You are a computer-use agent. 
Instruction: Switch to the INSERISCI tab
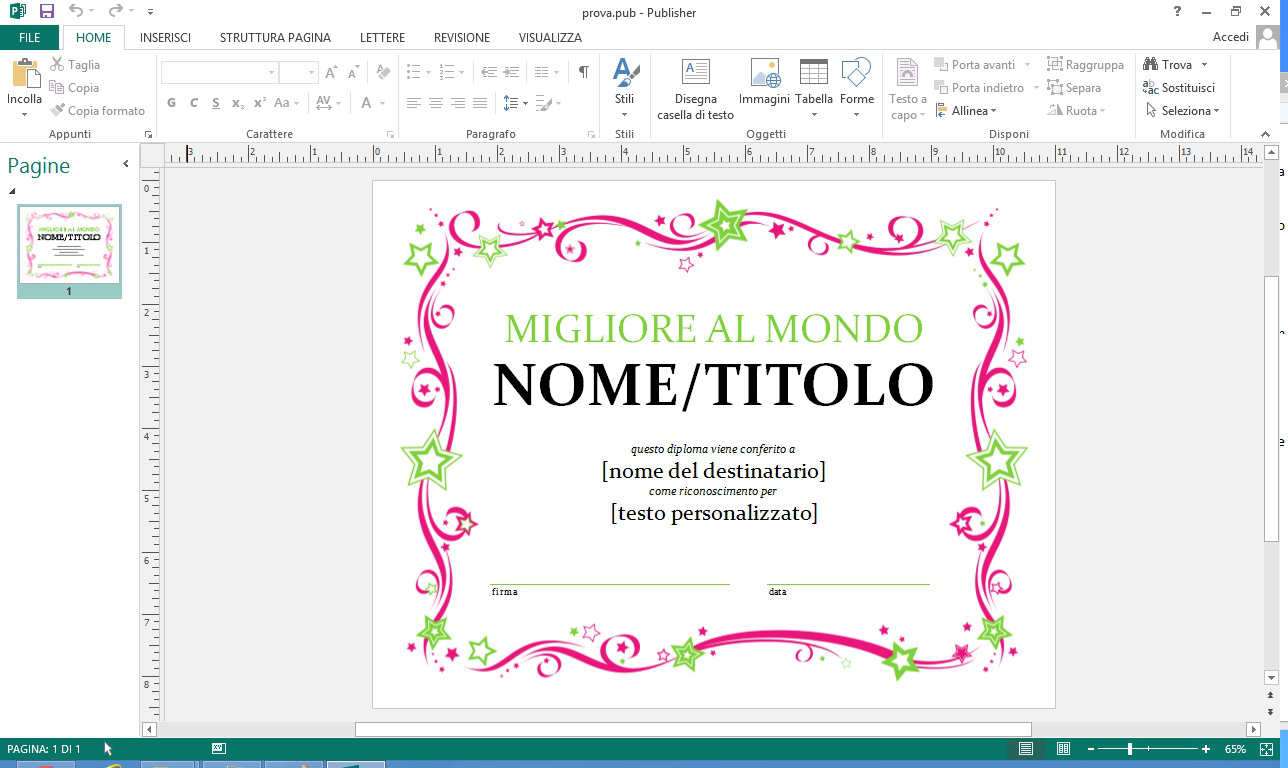165,37
